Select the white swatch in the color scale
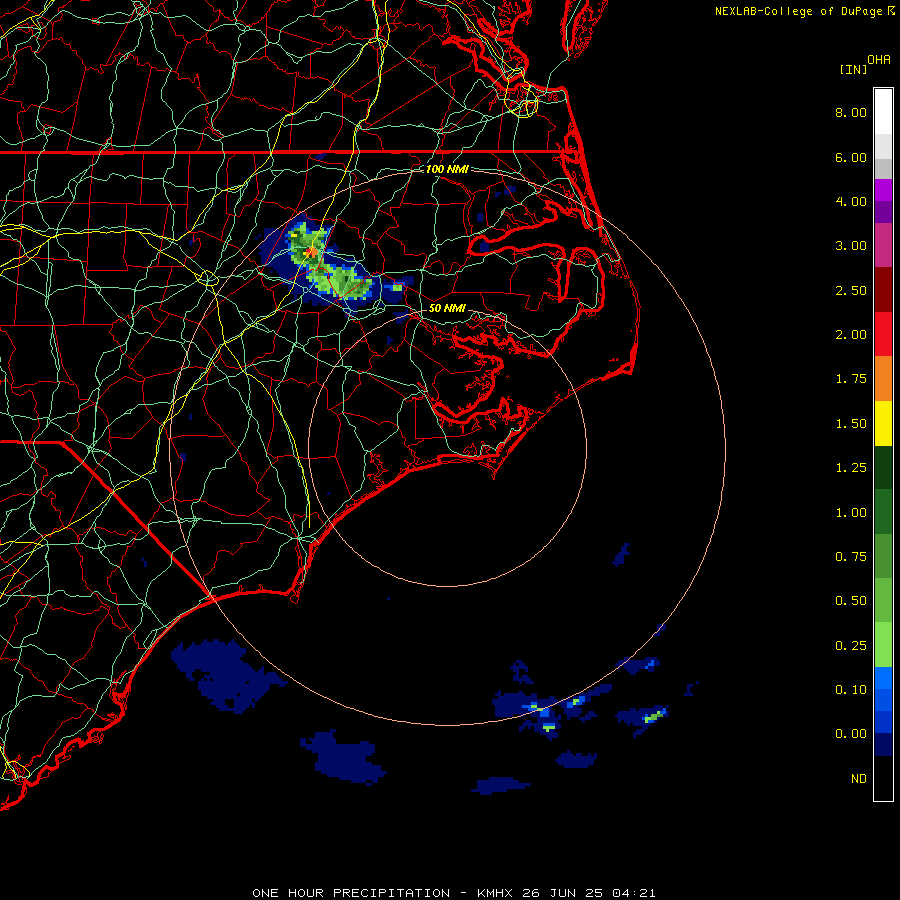900x900 pixels. point(883,111)
